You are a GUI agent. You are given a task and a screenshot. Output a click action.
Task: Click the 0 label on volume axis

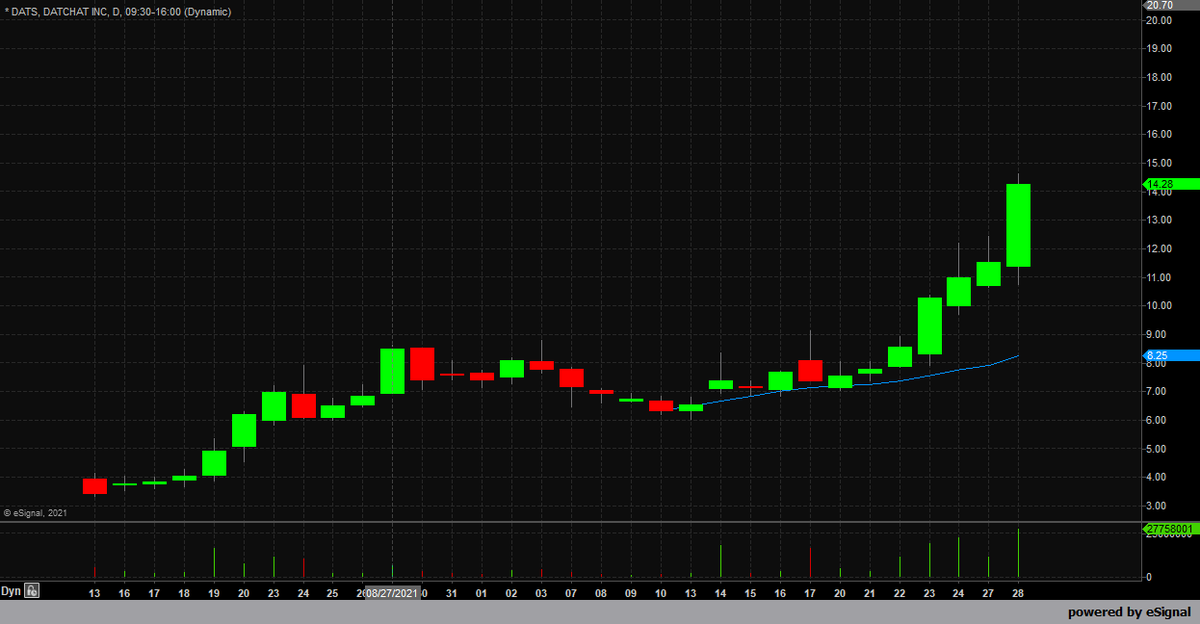1149,577
